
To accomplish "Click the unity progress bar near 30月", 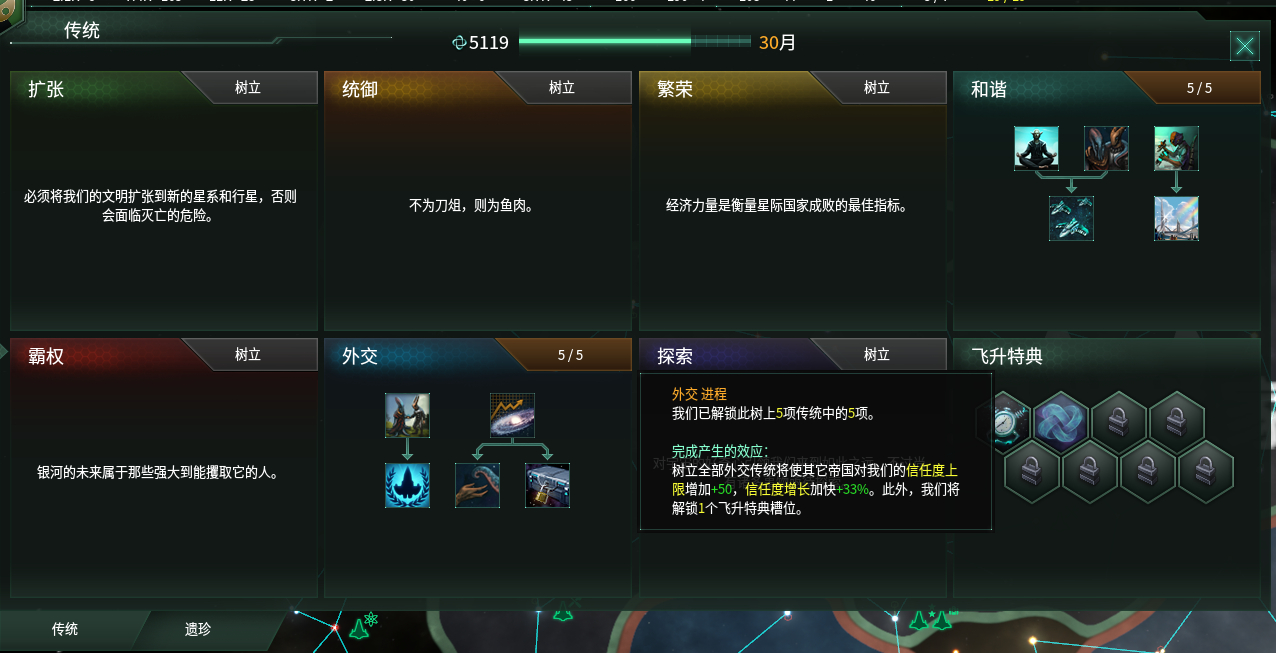I will [x=635, y=42].
